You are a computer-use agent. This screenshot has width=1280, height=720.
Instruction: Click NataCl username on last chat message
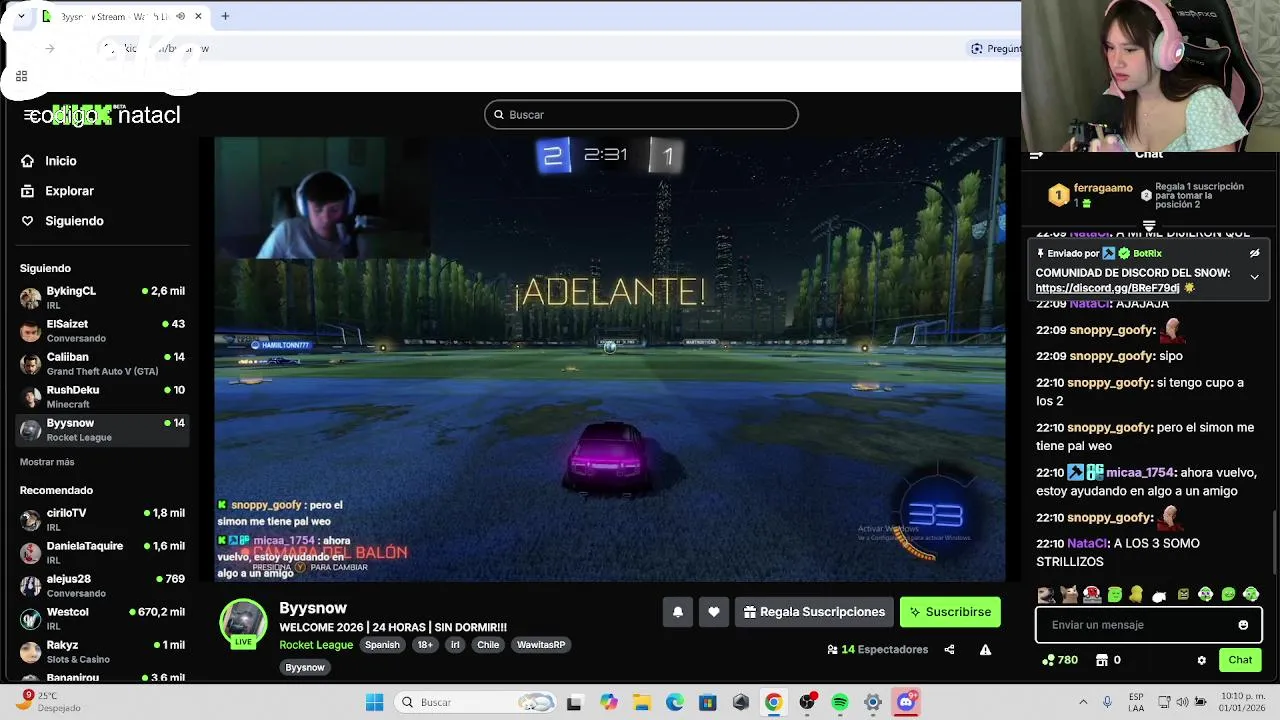[1087, 544]
